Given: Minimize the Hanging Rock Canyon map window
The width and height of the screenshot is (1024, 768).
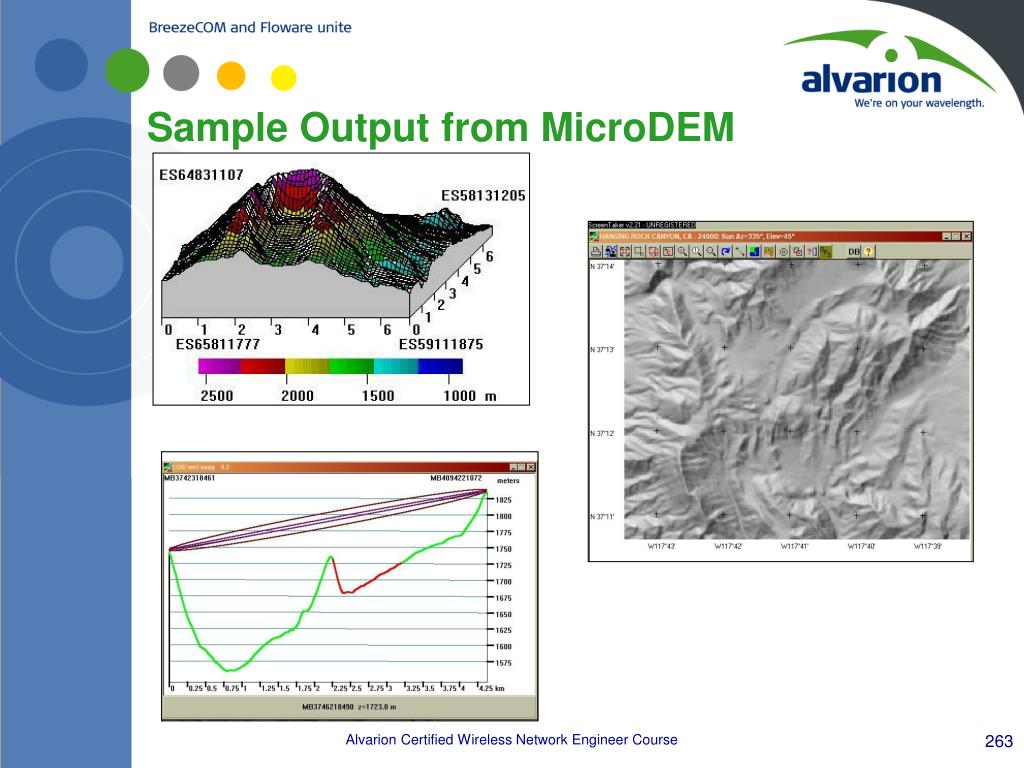Looking at the screenshot, I should 946,236.
